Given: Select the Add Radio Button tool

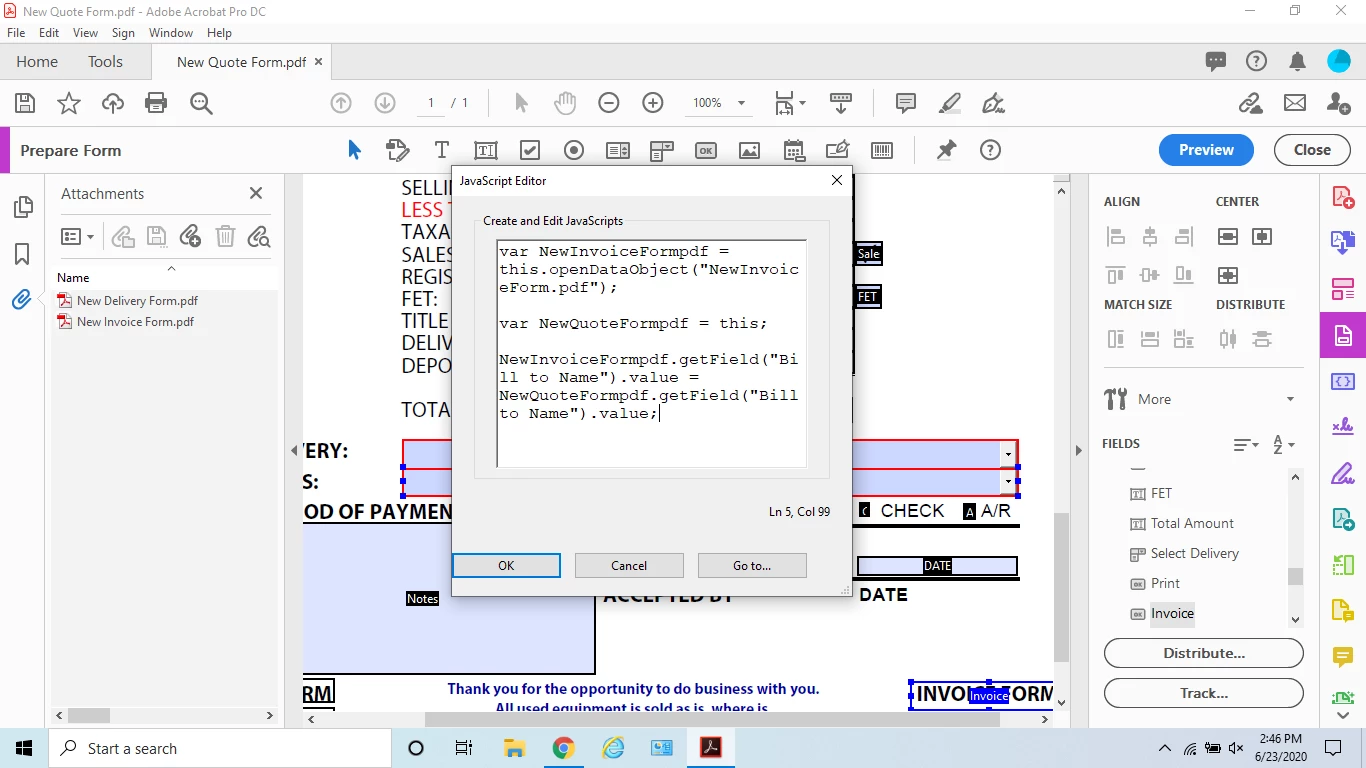Looking at the screenshot, I should (574, 150).
